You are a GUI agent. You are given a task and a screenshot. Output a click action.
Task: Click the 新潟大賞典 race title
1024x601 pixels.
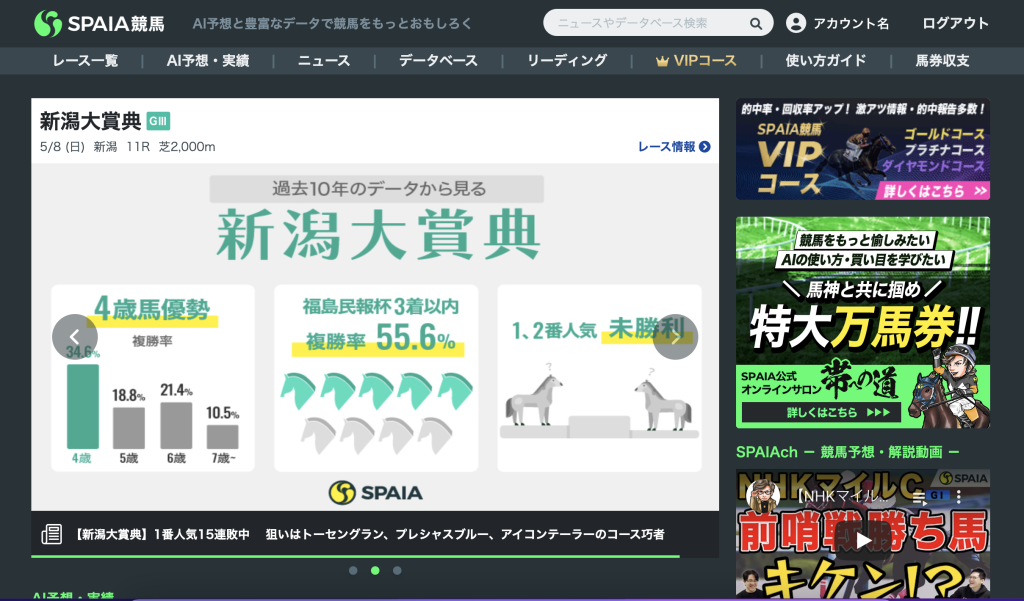coord(90,121)
